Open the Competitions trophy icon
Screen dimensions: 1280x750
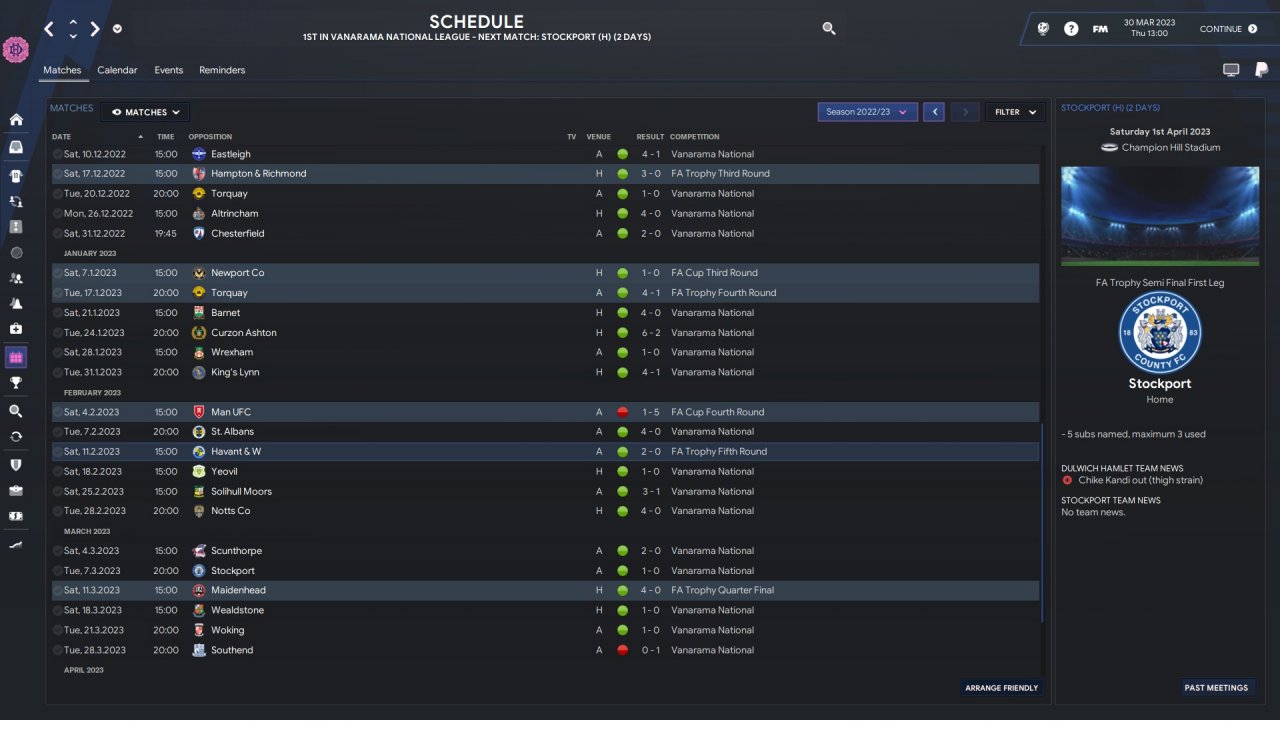[16, 383]
